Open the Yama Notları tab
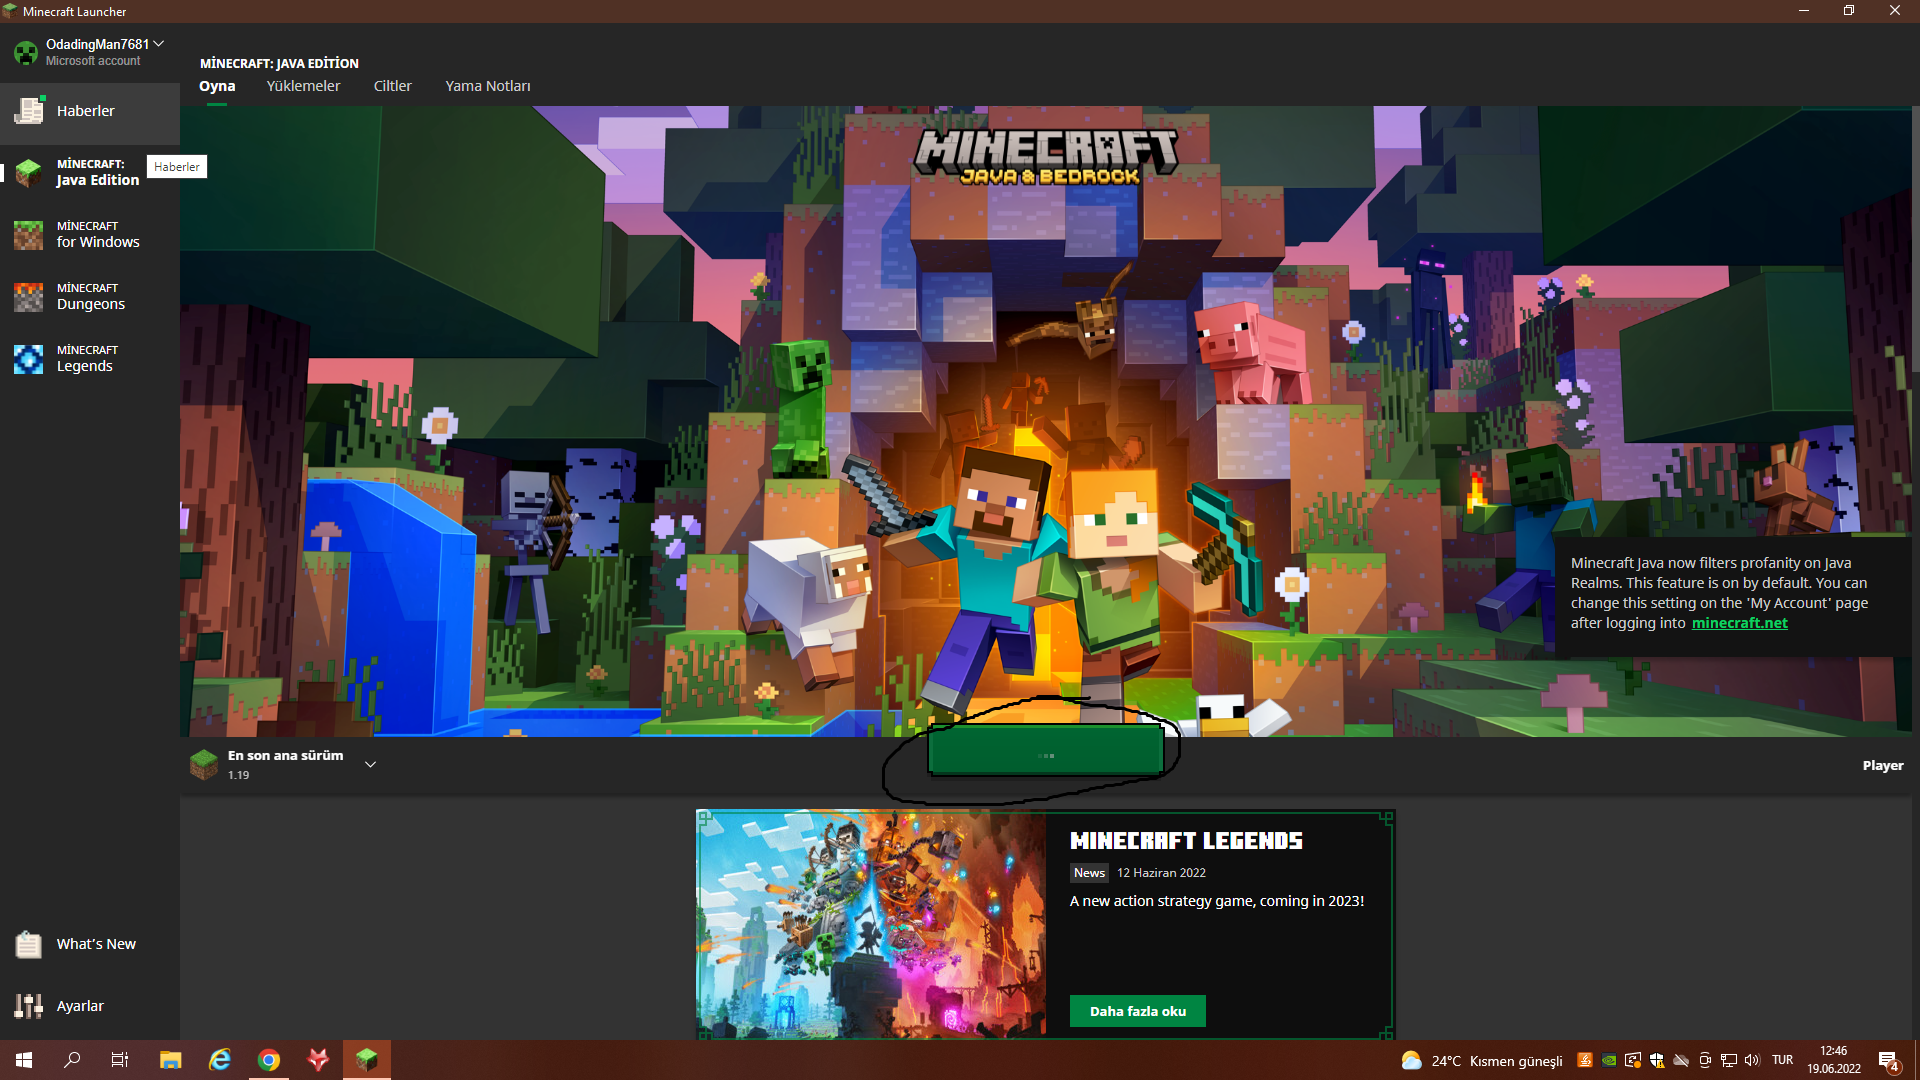The height and width of the screenshot is (1080, 1920). [488, 86]
